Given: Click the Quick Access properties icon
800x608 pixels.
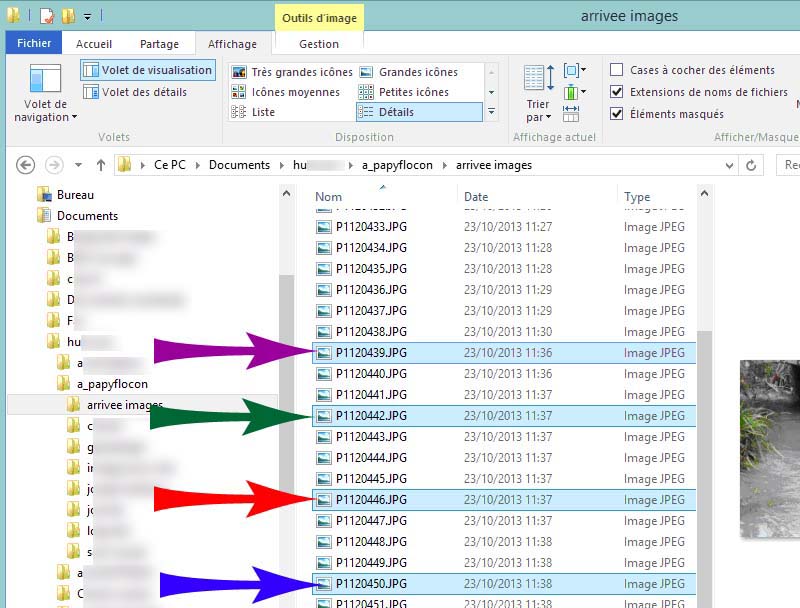Looking at the screenshot, I should 46,16.
